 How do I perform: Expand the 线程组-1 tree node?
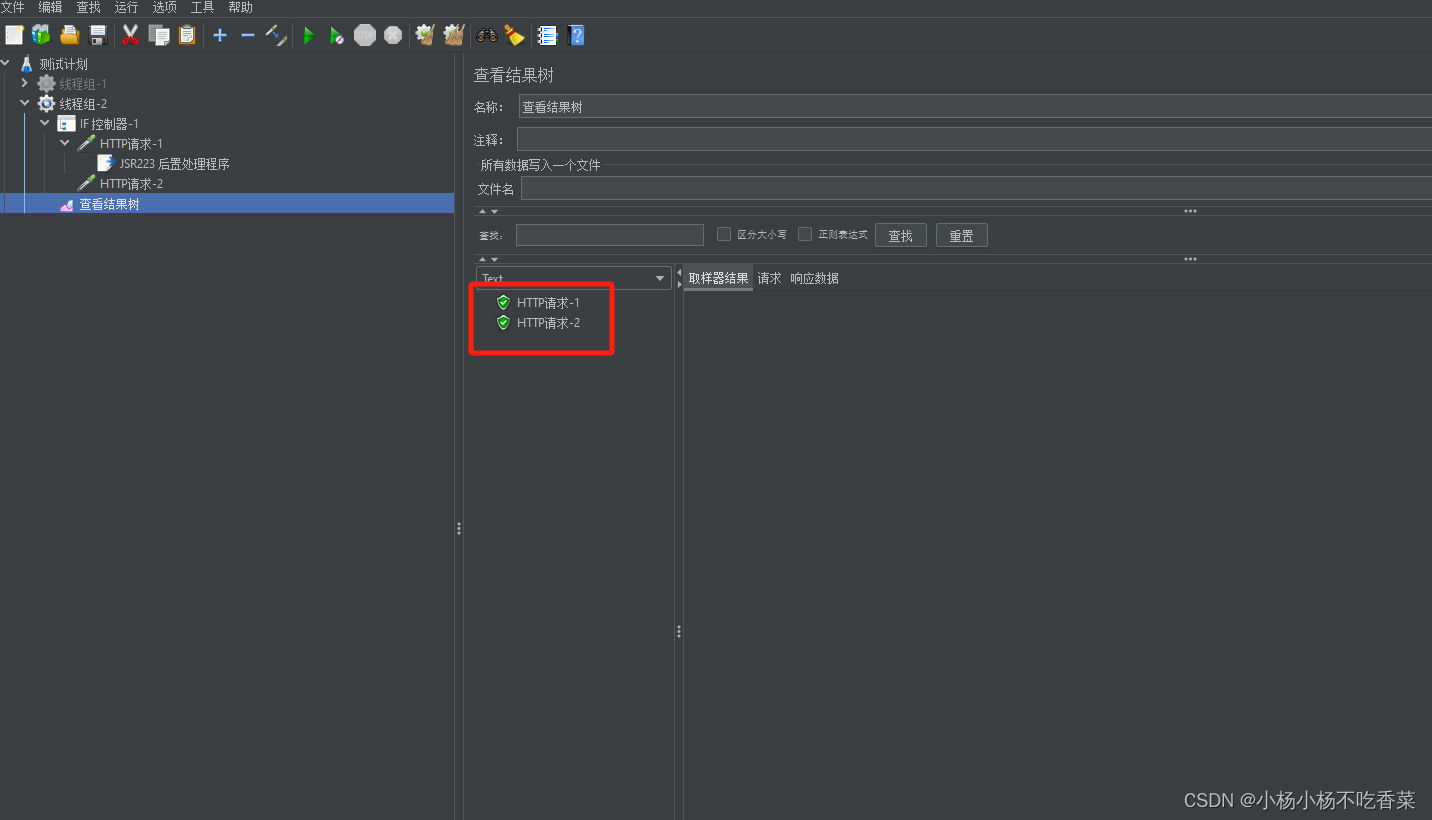25,83
